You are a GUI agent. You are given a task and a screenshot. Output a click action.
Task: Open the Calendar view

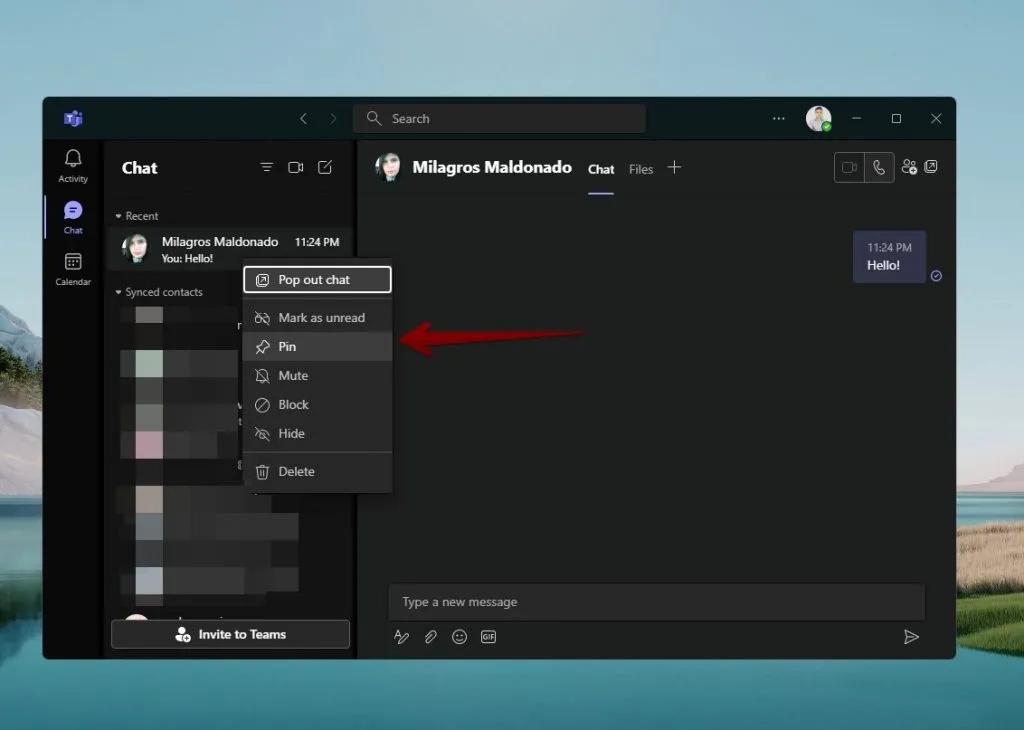coord(72,265)
